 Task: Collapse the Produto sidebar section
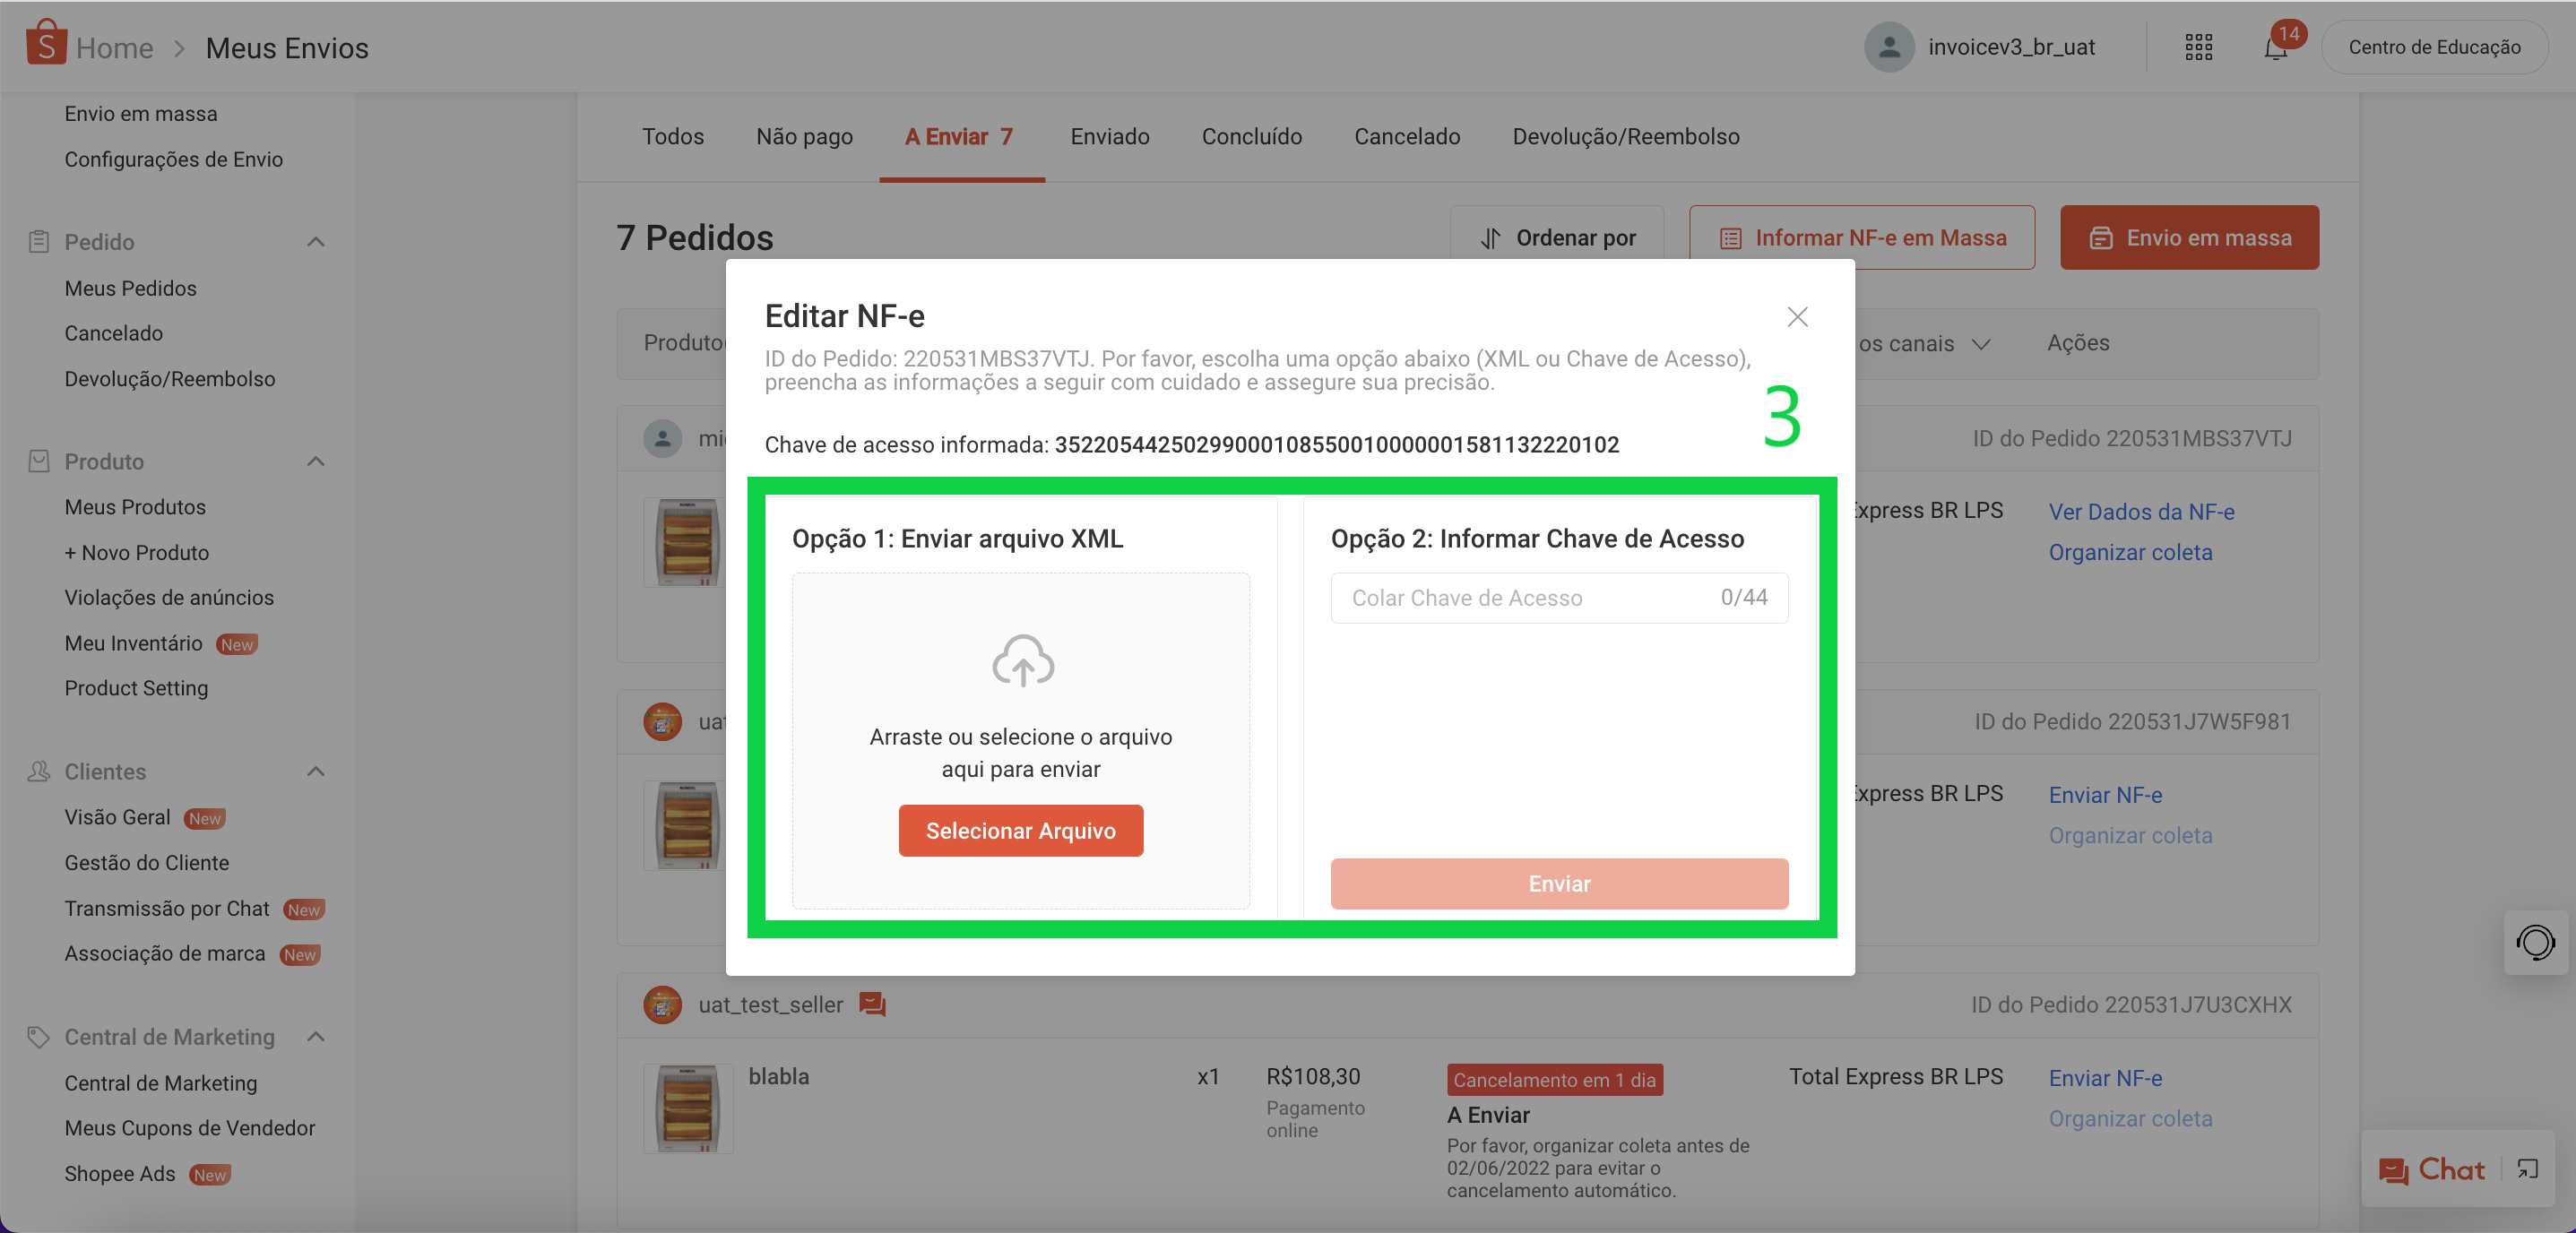pos(316,461)
